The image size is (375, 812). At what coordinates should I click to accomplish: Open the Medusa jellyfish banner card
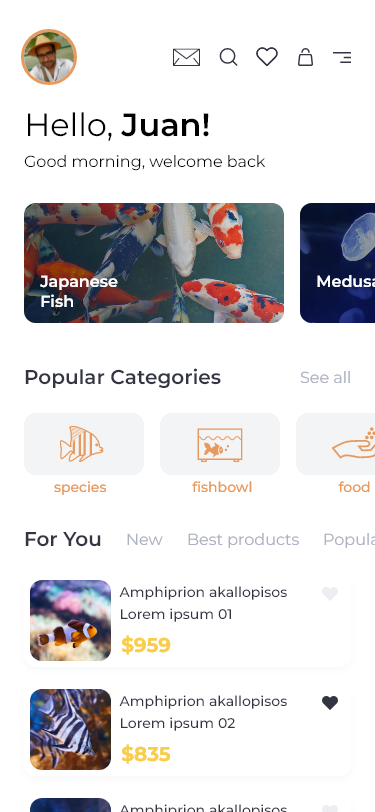(338, 263)
